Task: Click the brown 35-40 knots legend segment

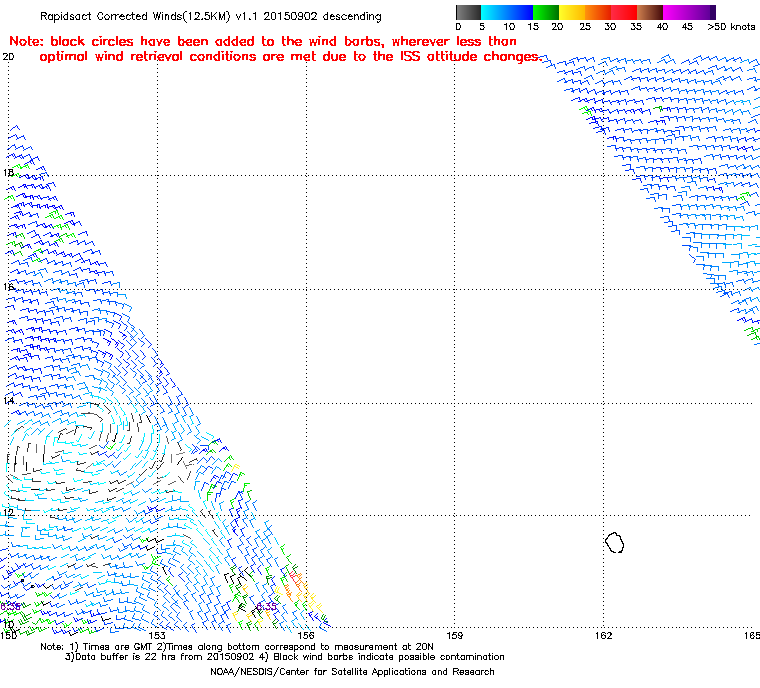Action: [x=650, y=12]
